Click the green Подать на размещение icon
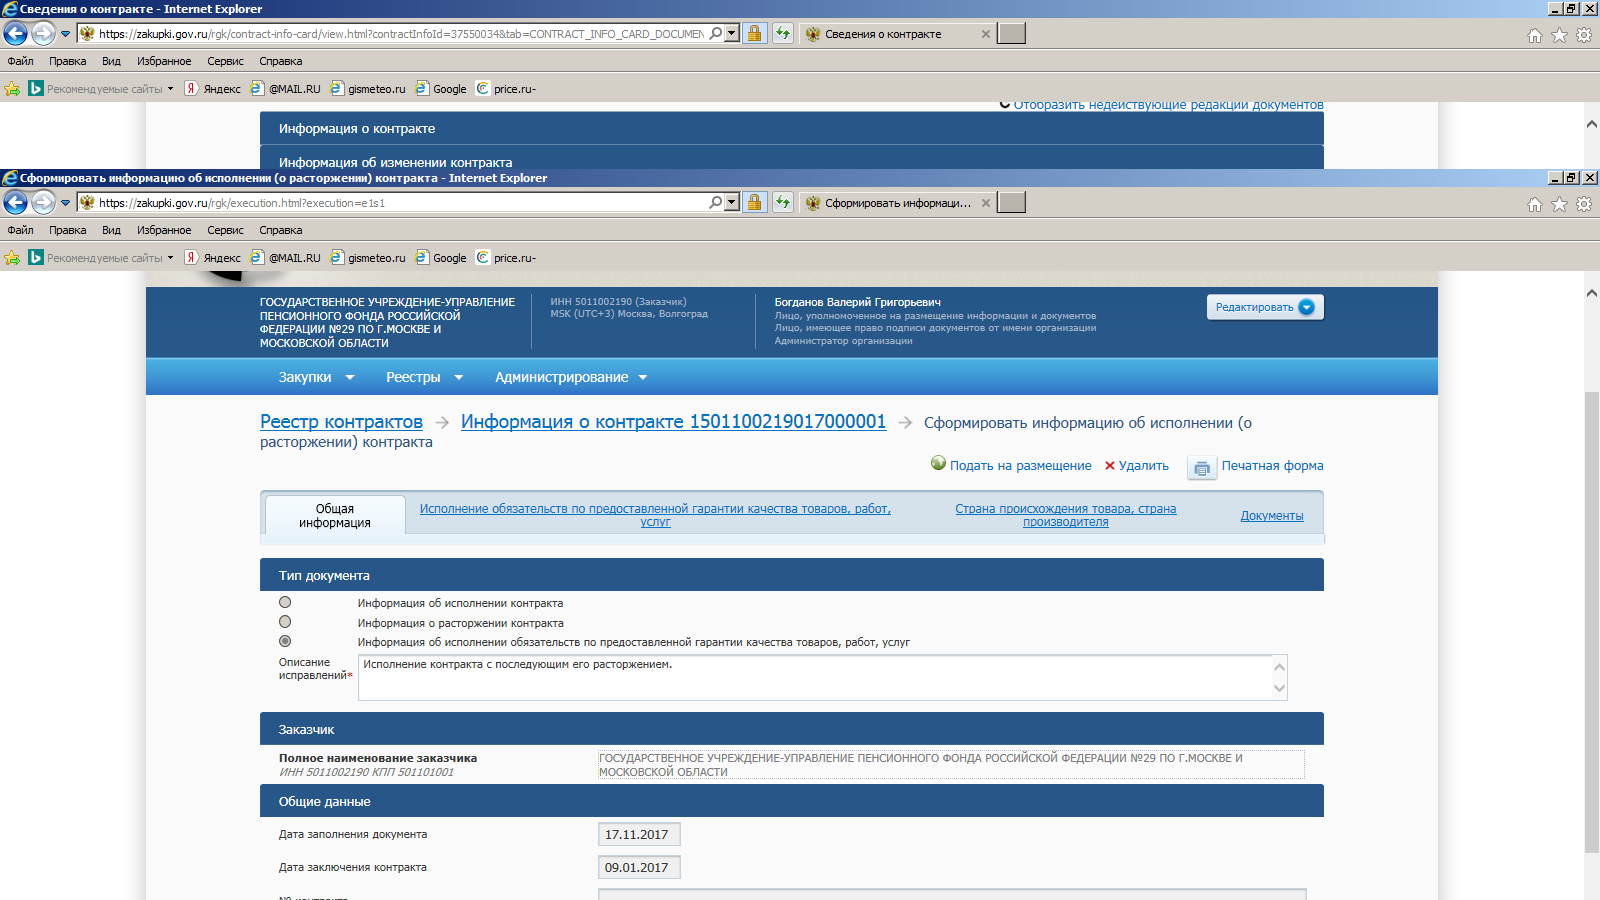 (938, 463)
